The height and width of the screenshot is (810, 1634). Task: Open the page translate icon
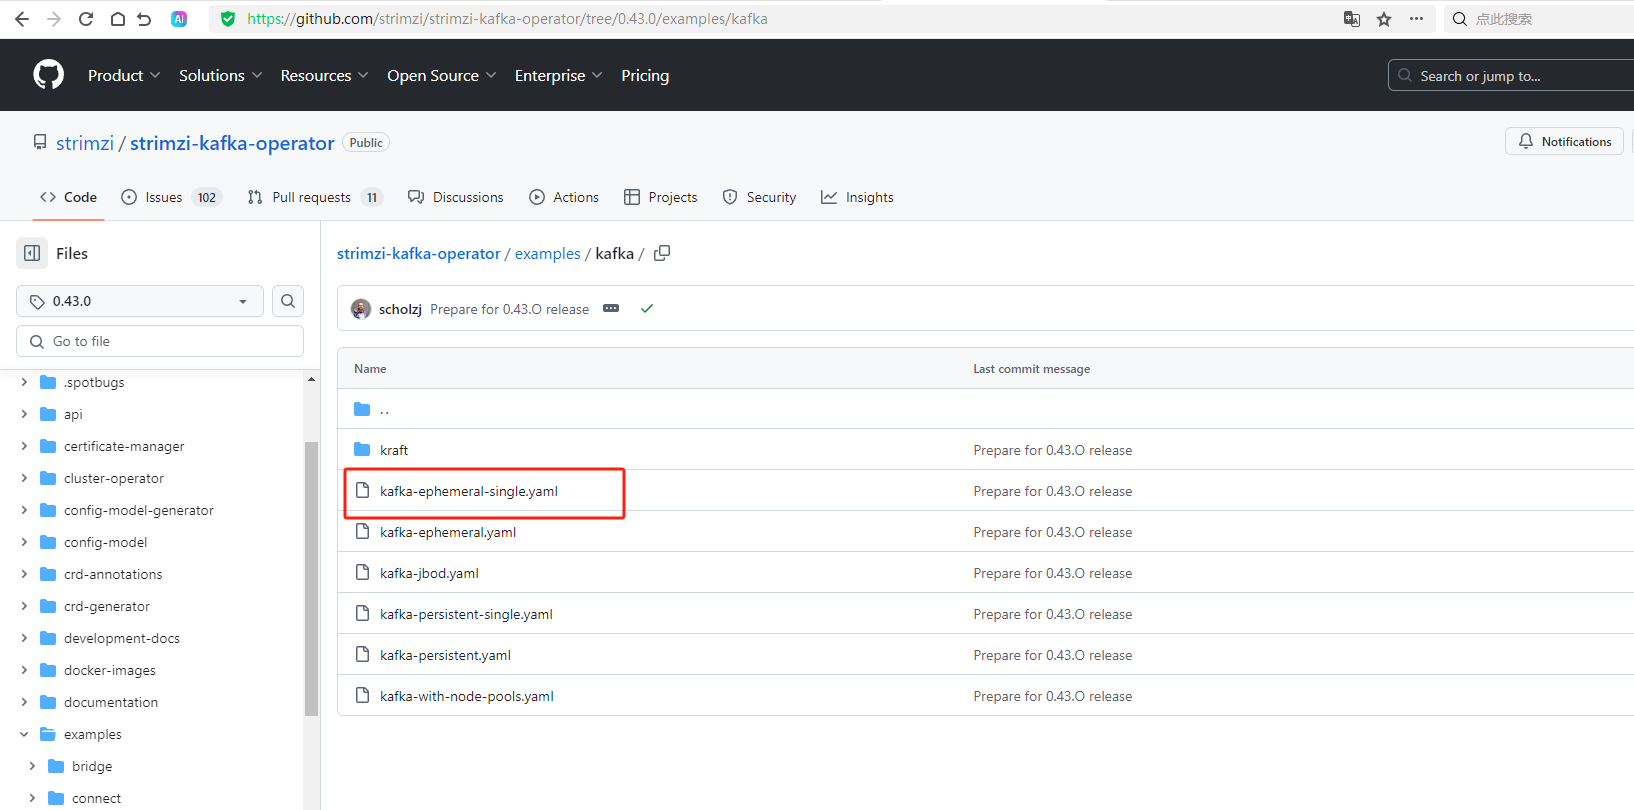[1352, 19]
